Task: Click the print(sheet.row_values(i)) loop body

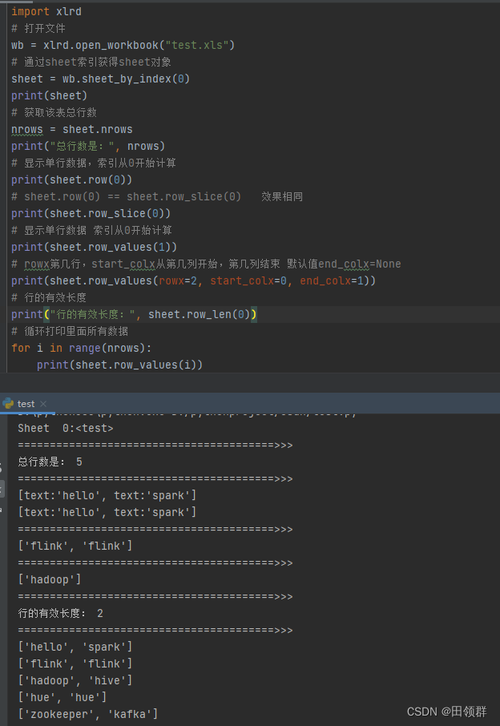Action: tap(119, 365)
